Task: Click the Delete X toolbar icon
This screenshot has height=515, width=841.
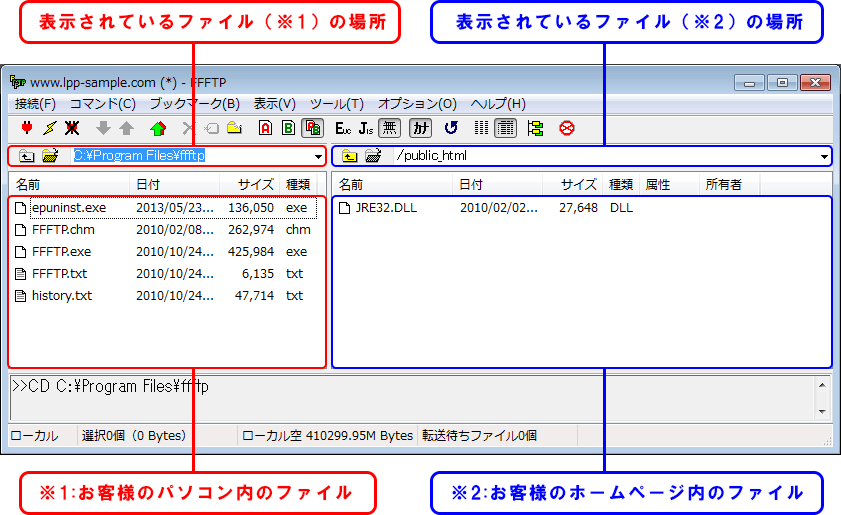Action: click(x=188, y=128)
